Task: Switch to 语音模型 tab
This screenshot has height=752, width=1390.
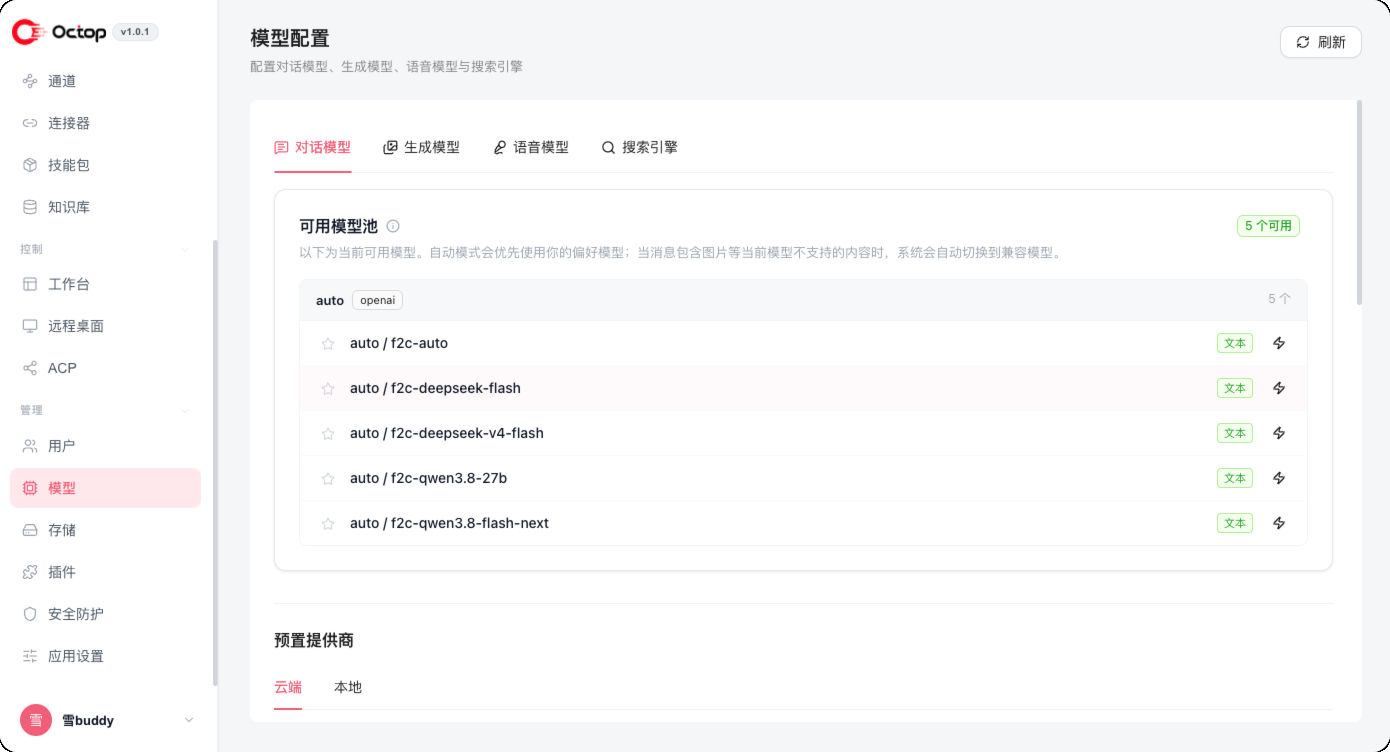Action: 531,147
